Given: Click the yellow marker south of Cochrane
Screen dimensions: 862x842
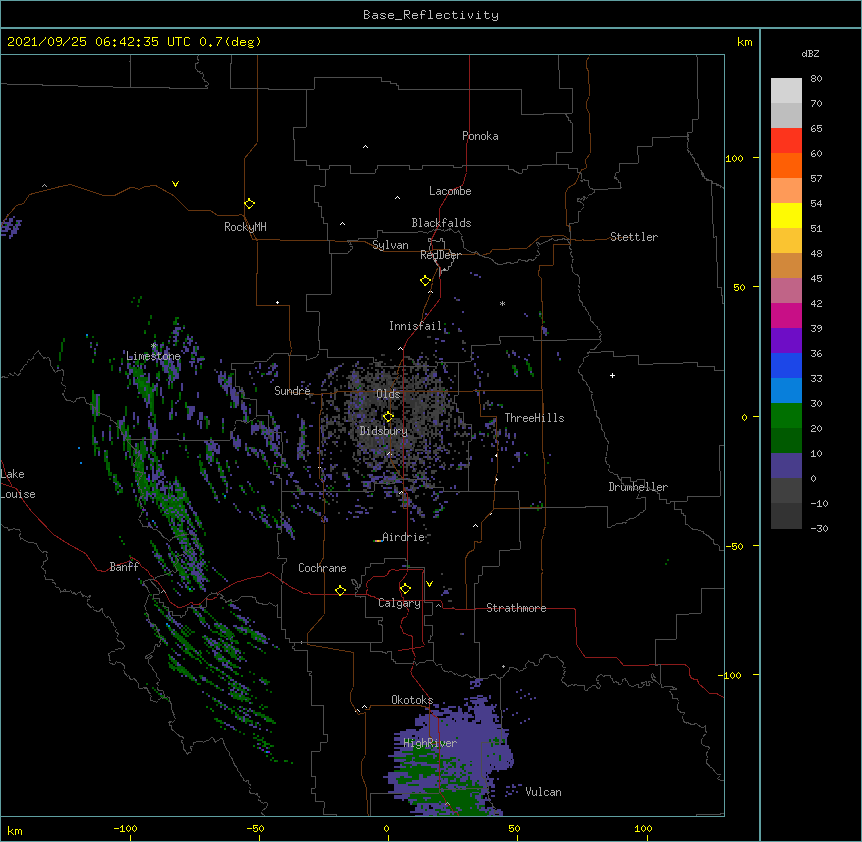Looking at the screenshot, I should pos(340,590).
